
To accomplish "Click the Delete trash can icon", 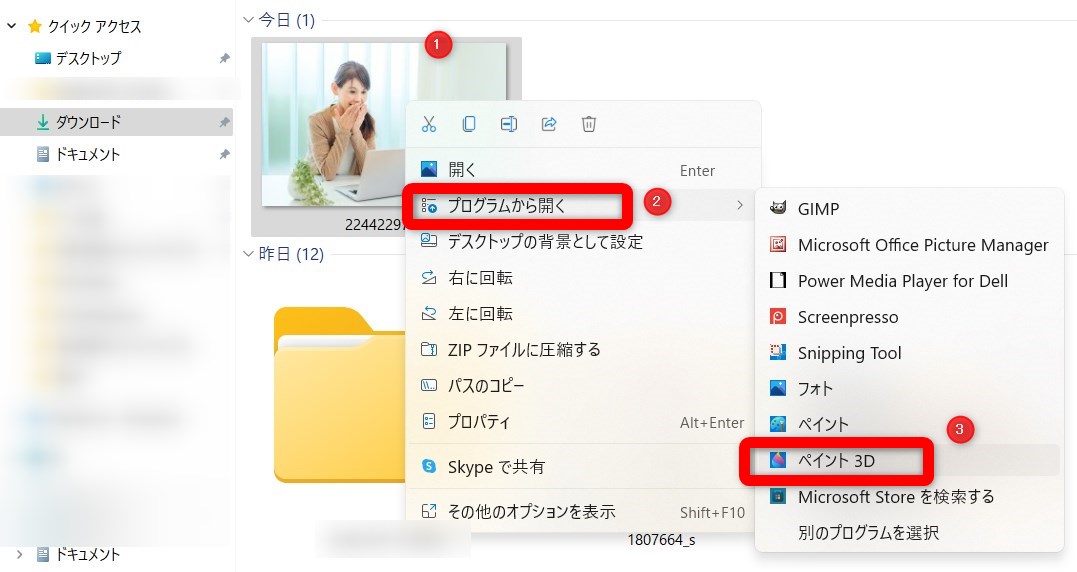I will tap(589, 124).
